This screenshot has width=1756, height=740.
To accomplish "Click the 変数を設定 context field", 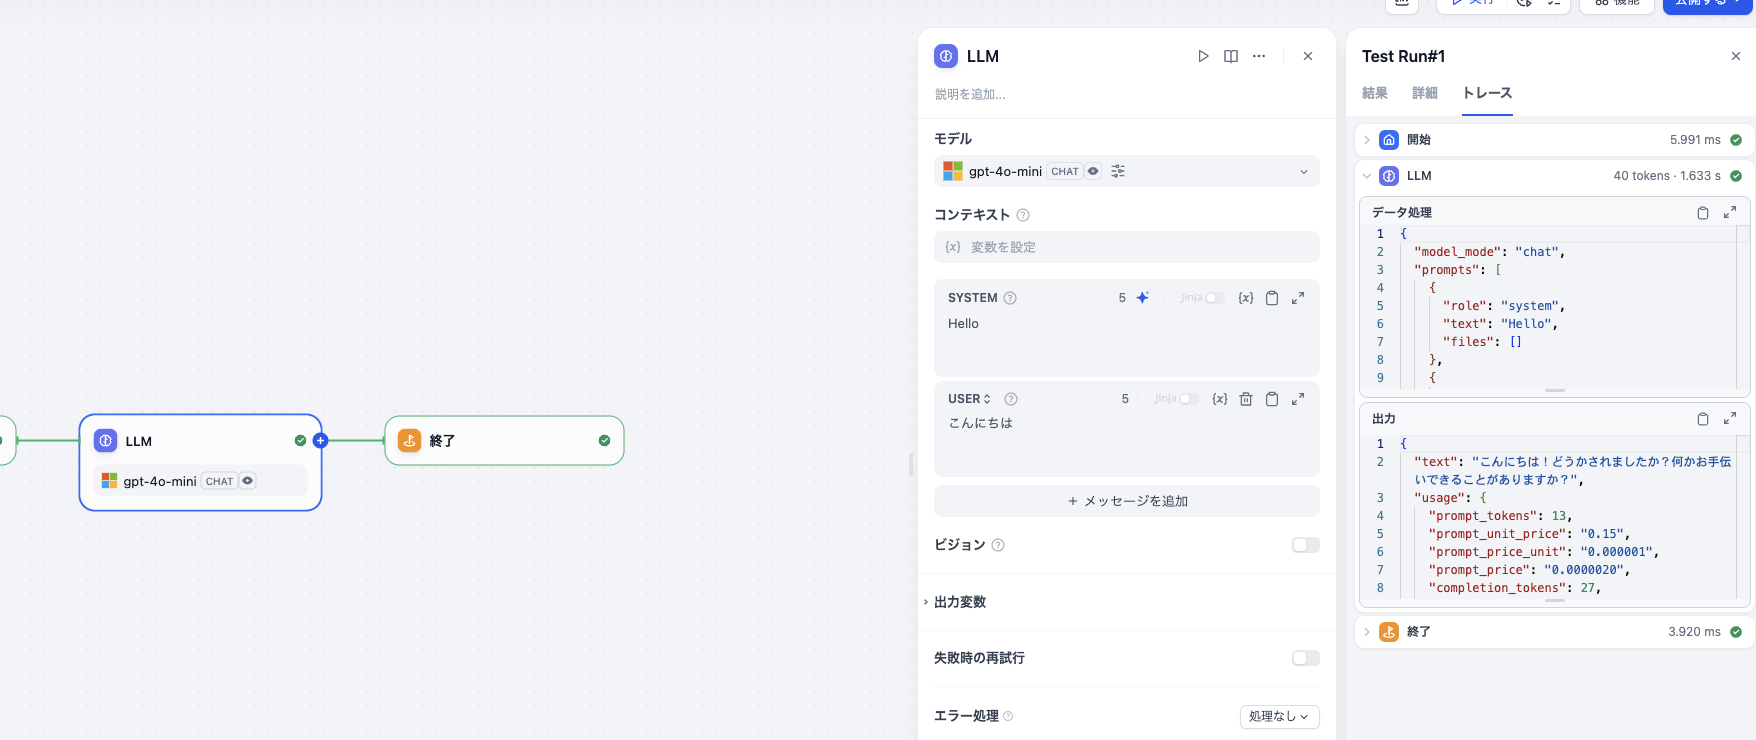I will pyautogui.click(x=1127, y=247).
